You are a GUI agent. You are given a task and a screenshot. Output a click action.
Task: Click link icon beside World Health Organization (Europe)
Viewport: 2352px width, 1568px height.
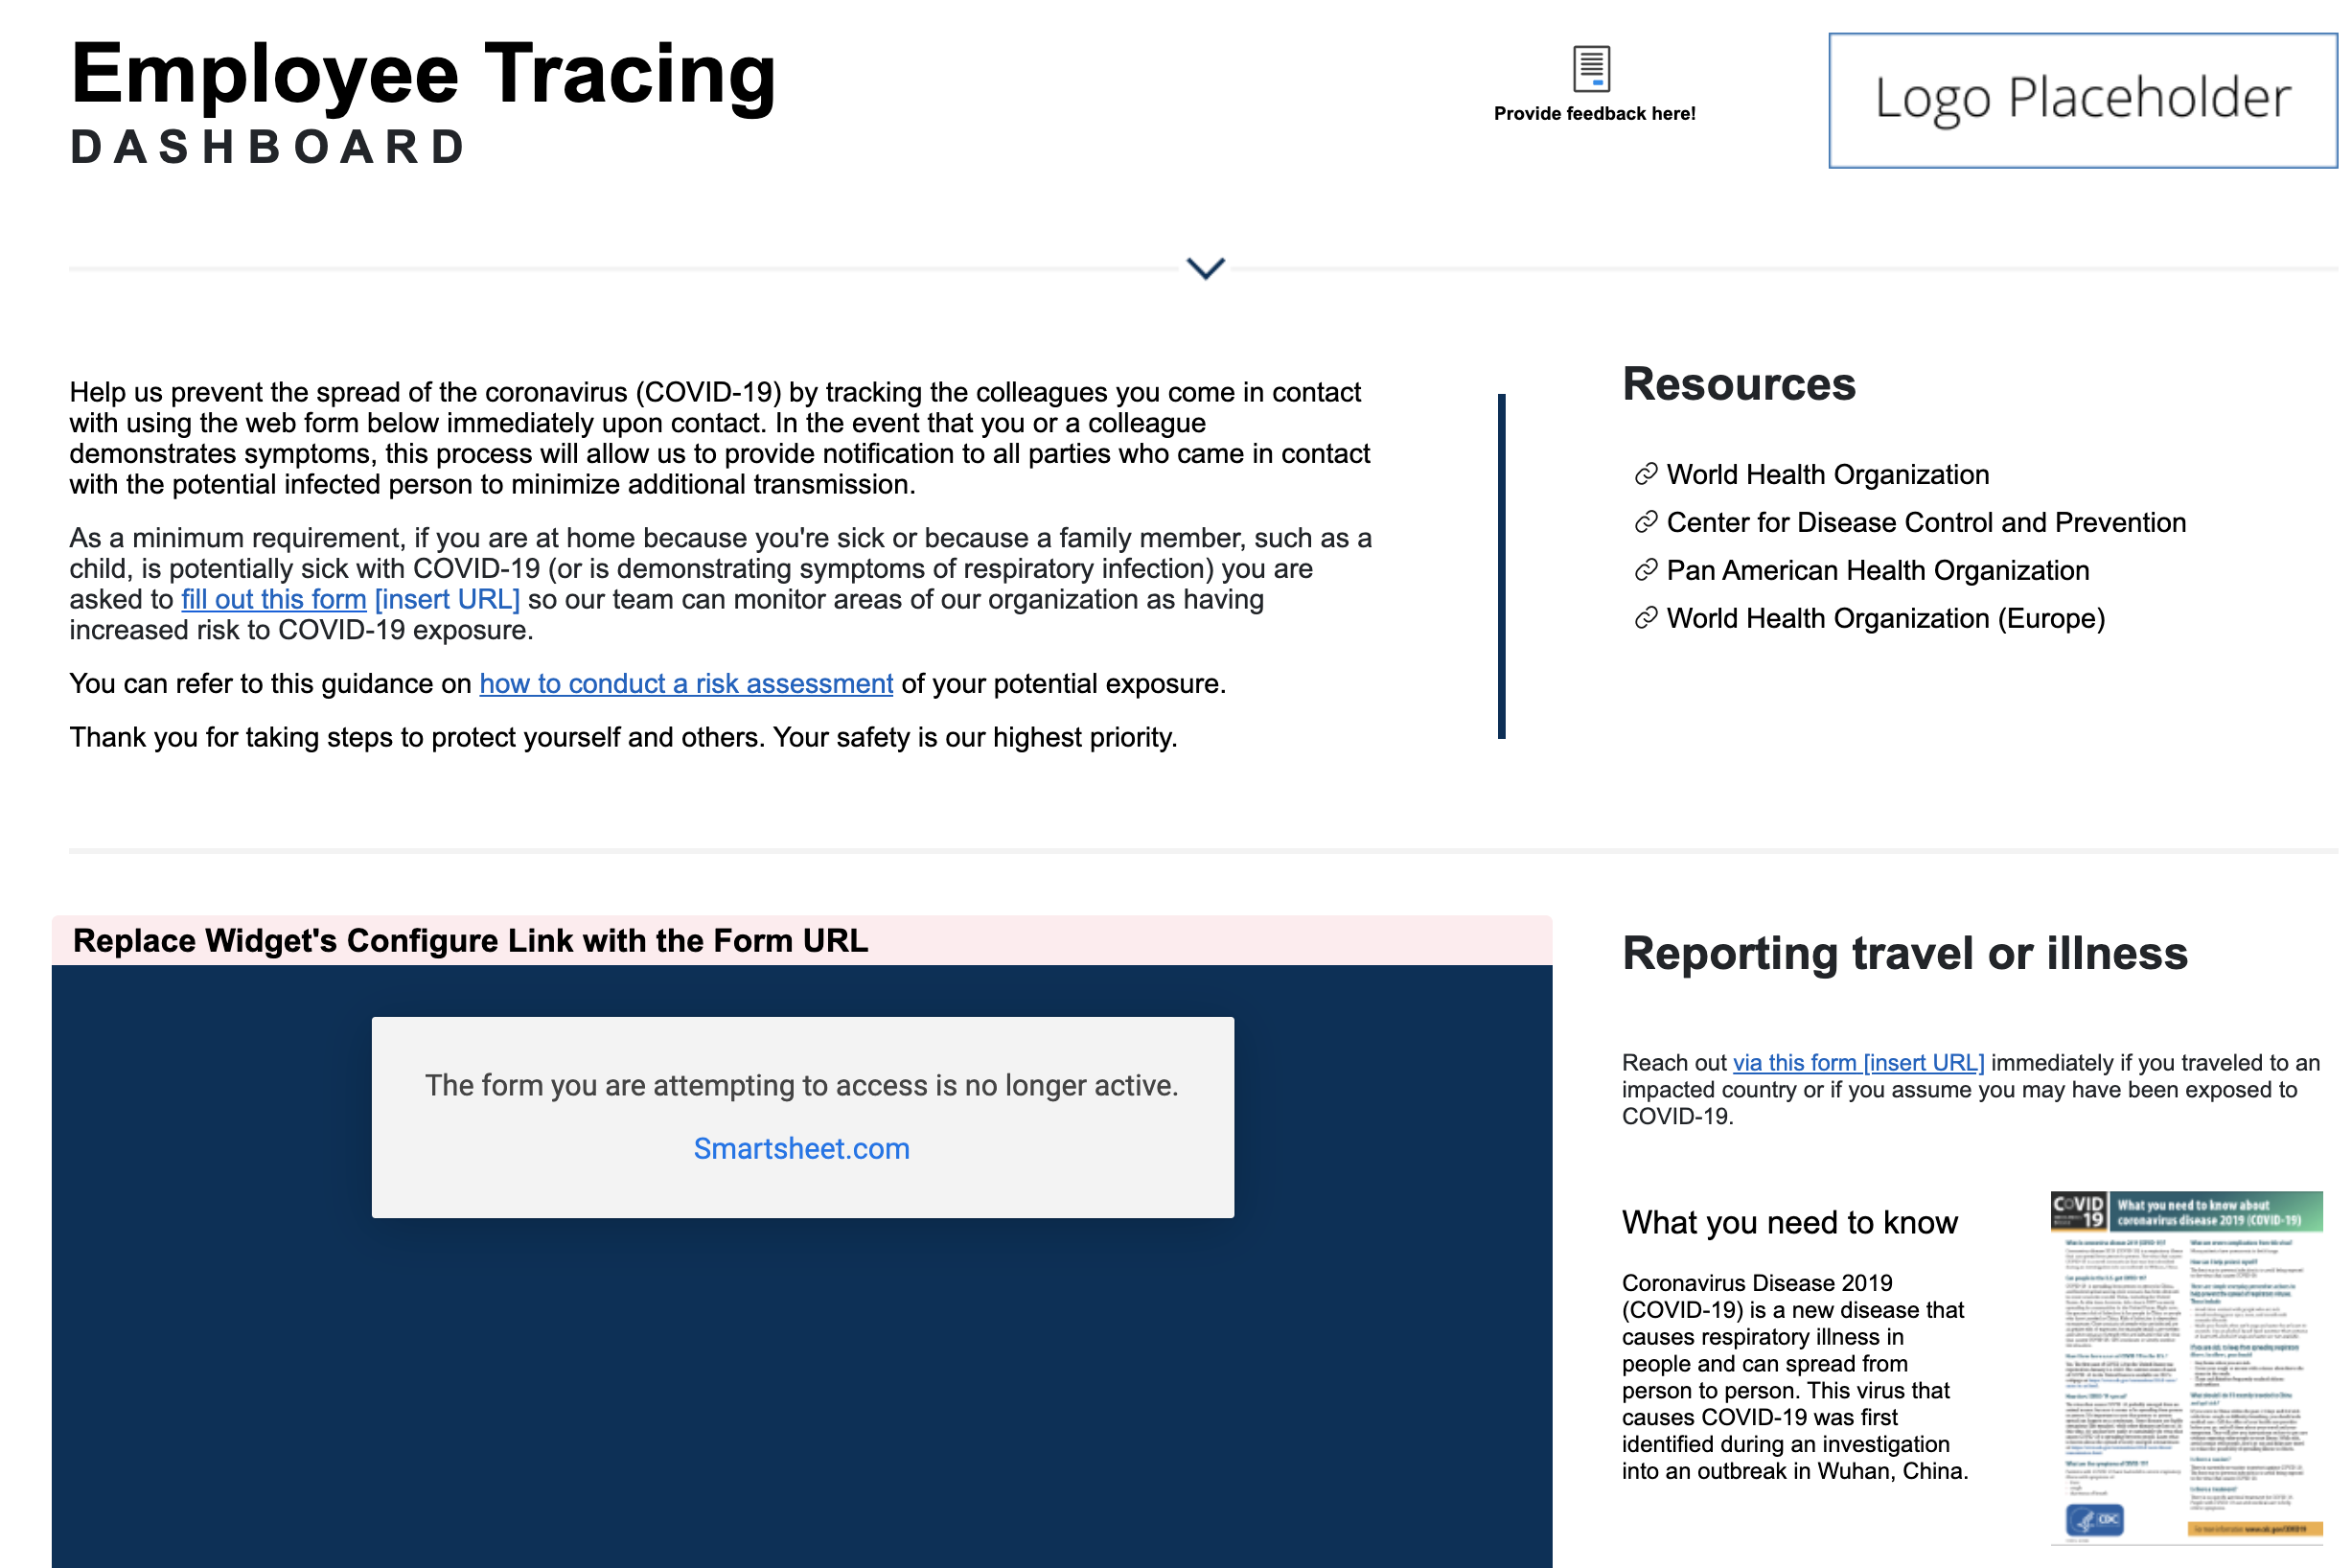(1645, 618)
